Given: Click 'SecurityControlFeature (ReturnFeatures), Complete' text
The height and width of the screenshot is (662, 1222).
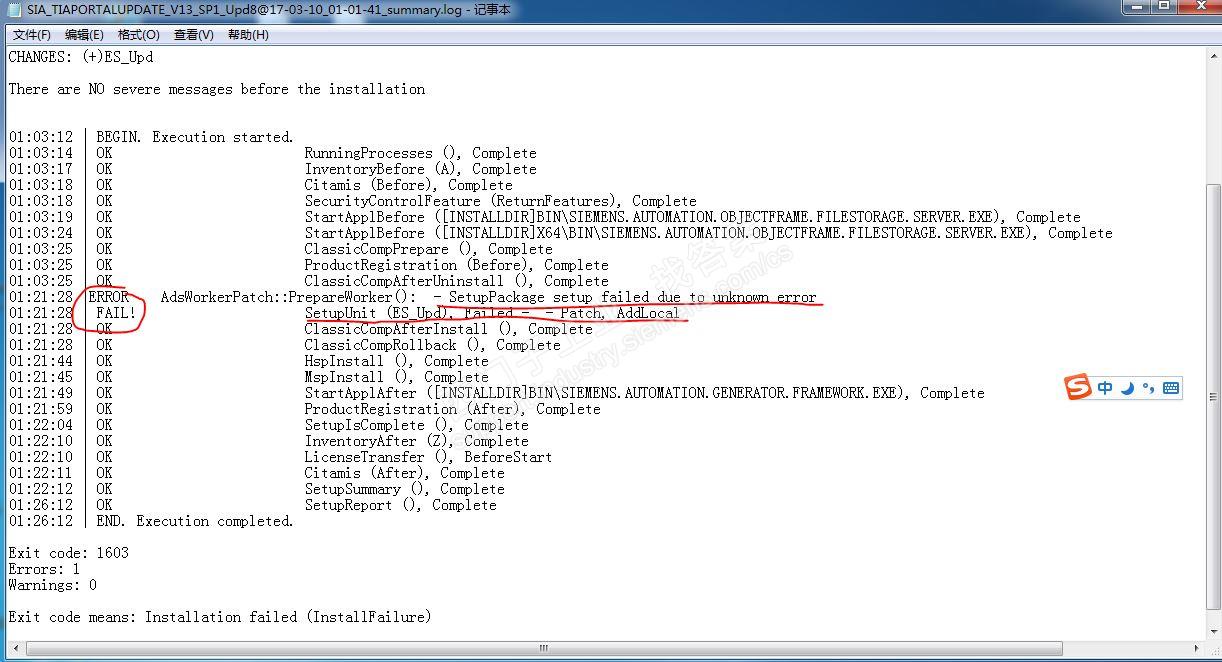Looking at the screenshot, I should click(500, 201).
